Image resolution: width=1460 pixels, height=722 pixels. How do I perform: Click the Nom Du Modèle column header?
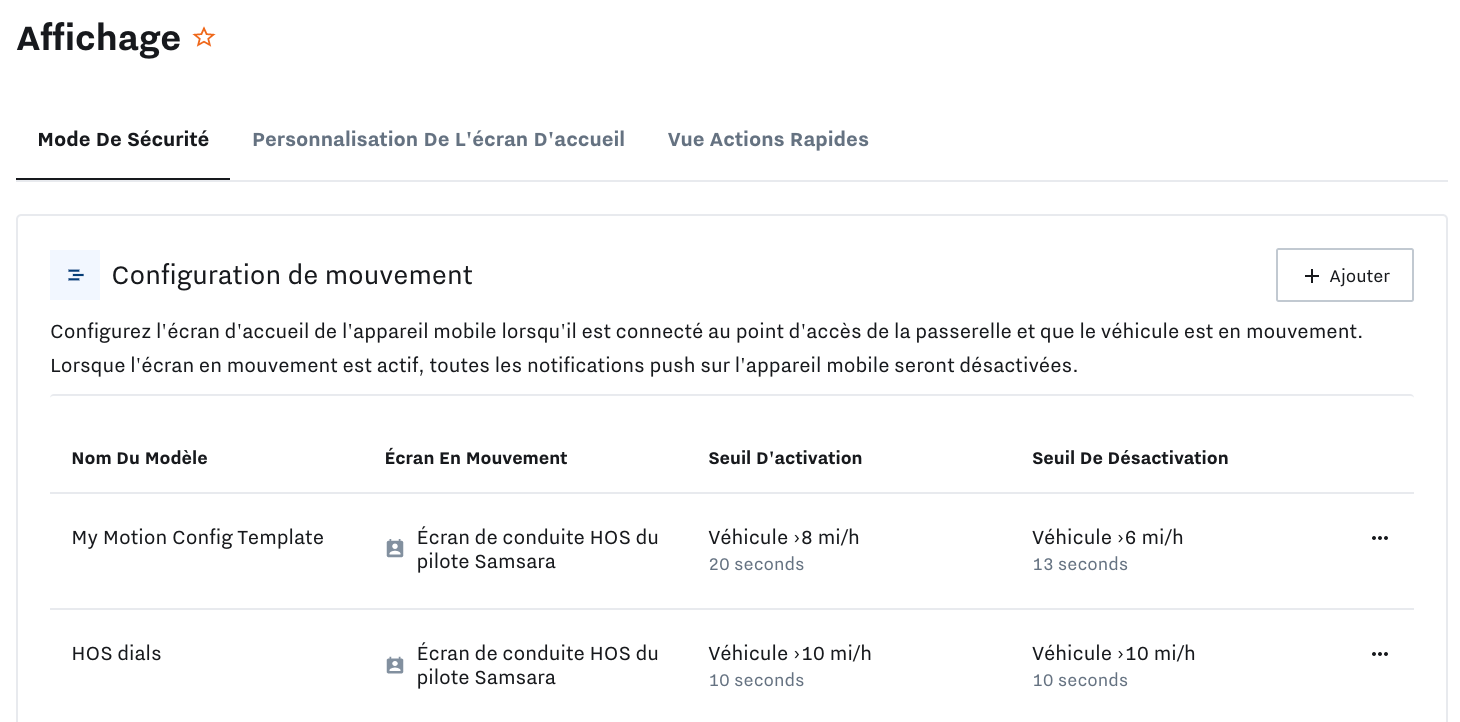139,457
